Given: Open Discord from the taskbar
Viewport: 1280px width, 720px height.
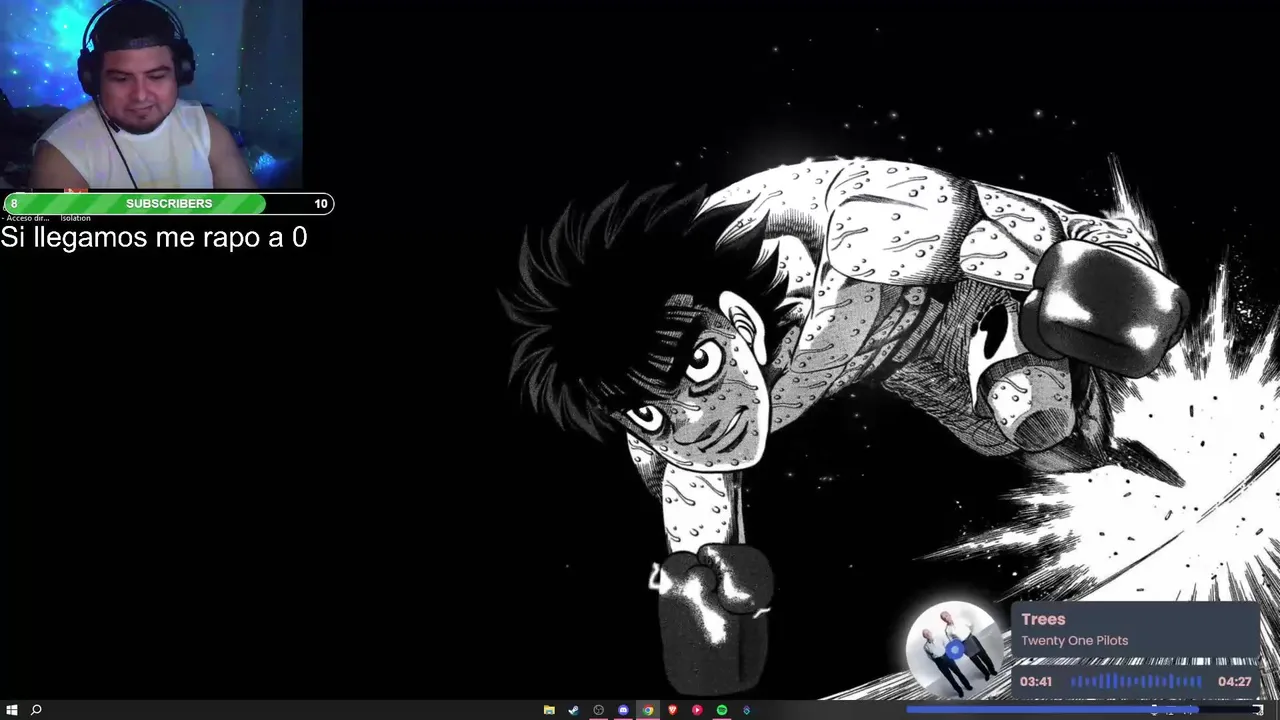Looking at the screenshot, I should [623, 710].
